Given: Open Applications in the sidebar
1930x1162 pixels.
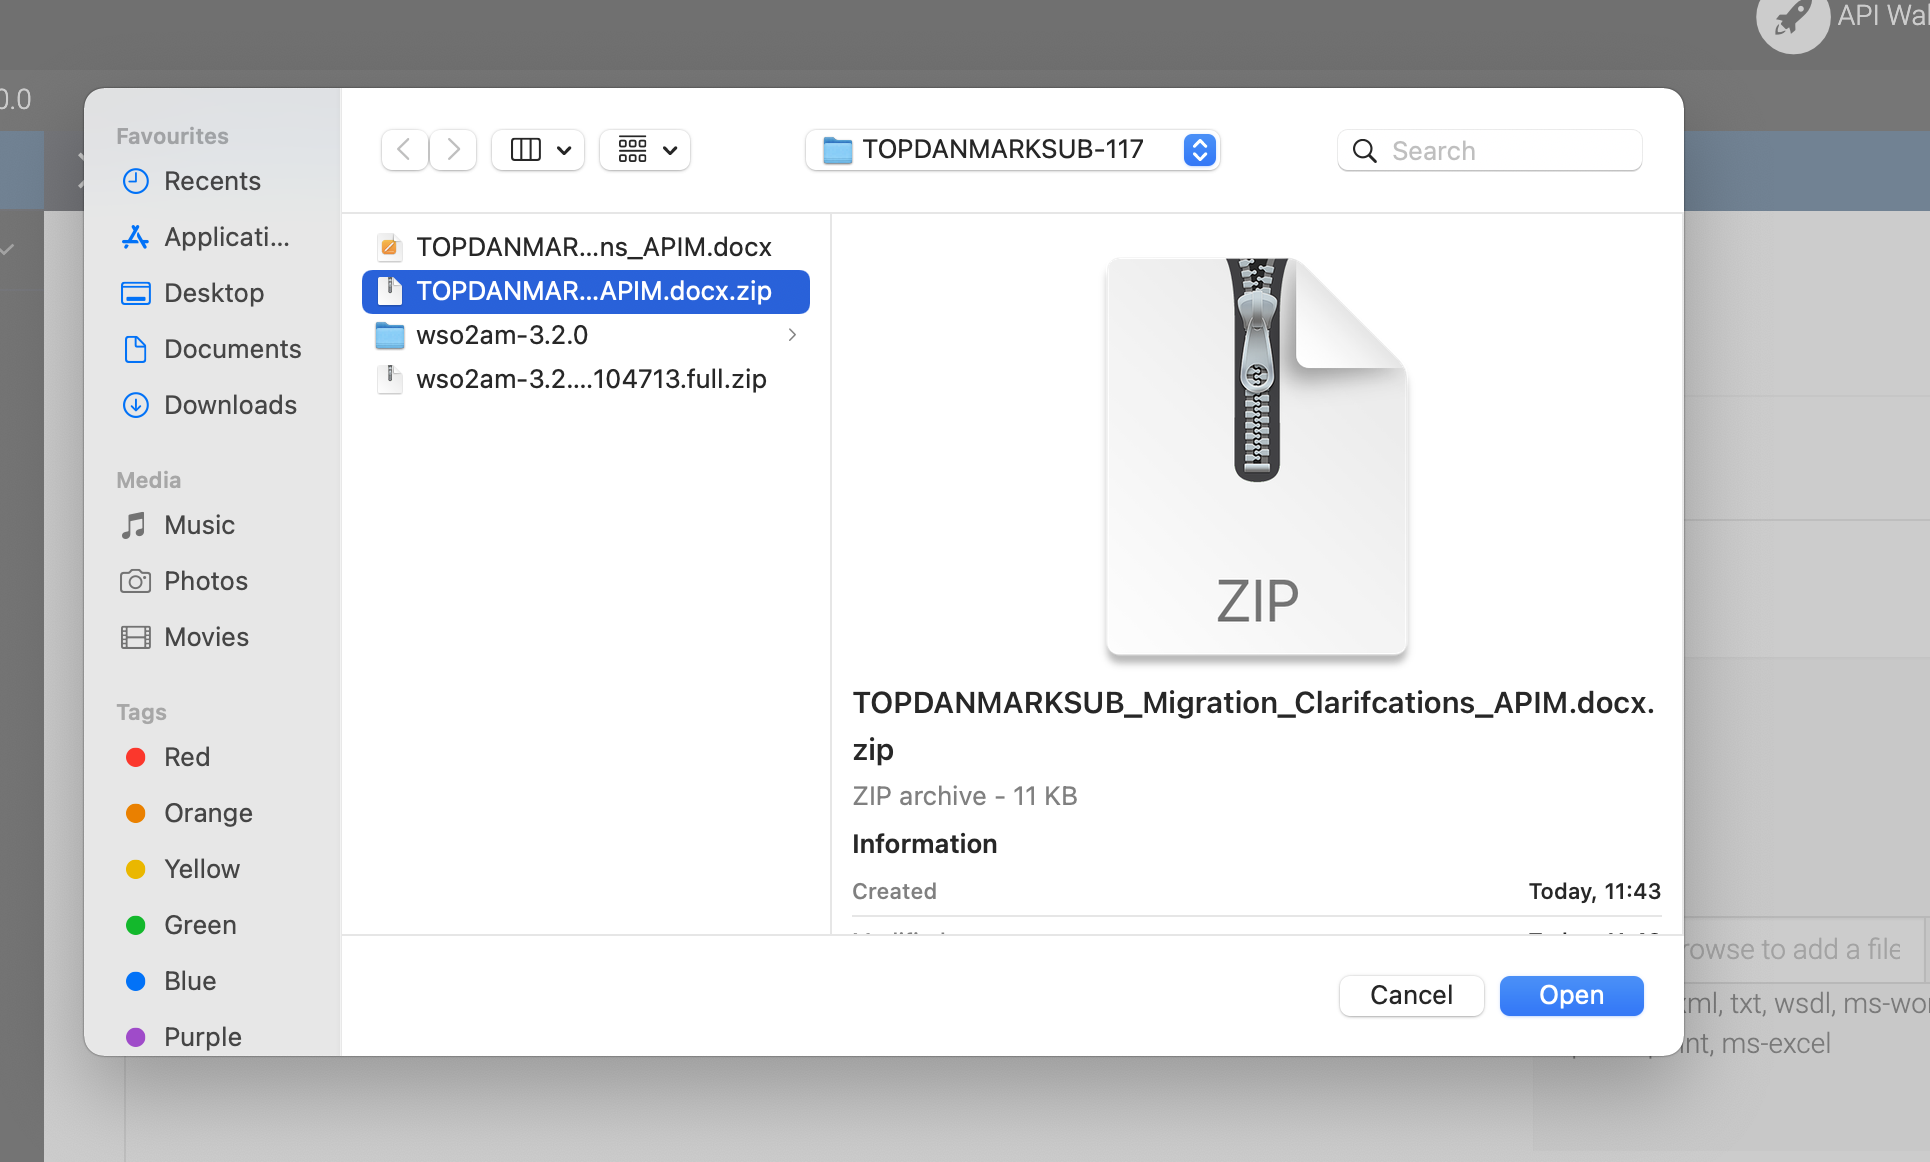Looking at the screenshot, I should (205, 237).
